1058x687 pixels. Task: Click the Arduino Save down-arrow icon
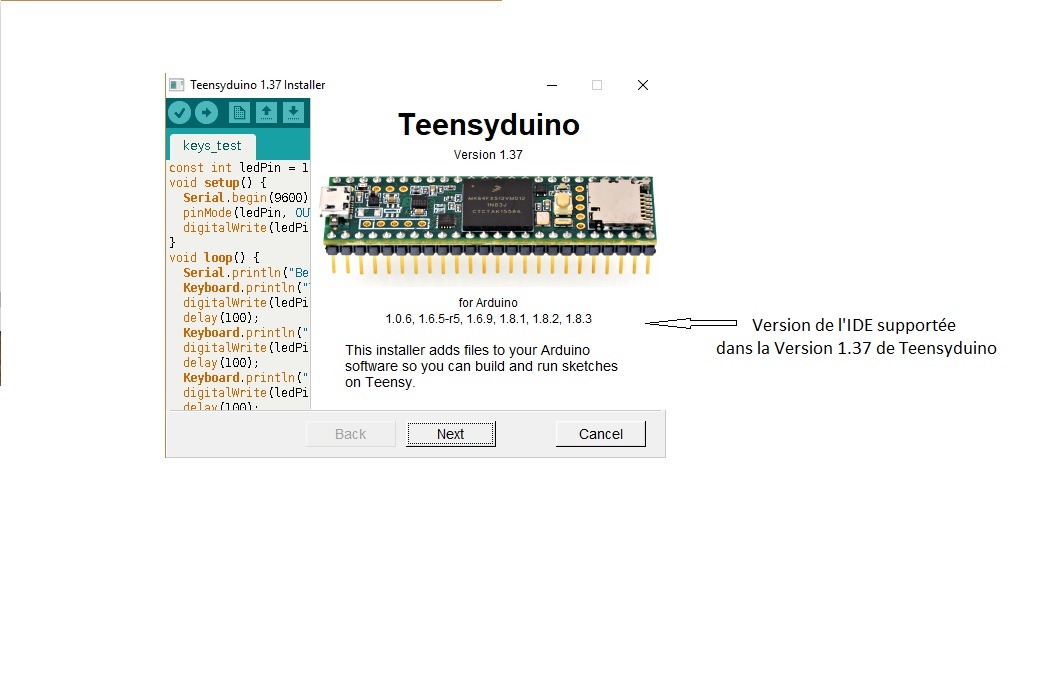coord(294,113)
